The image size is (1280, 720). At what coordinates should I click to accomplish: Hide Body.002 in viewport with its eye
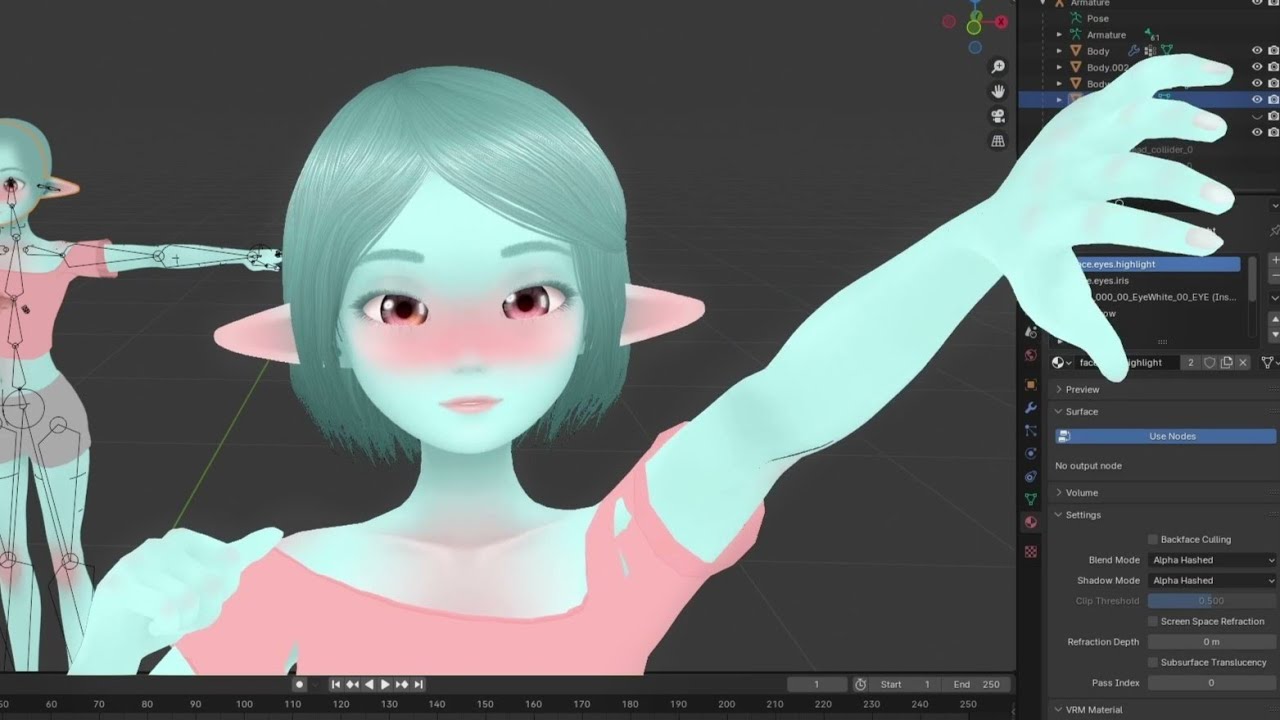[1257, 67]
